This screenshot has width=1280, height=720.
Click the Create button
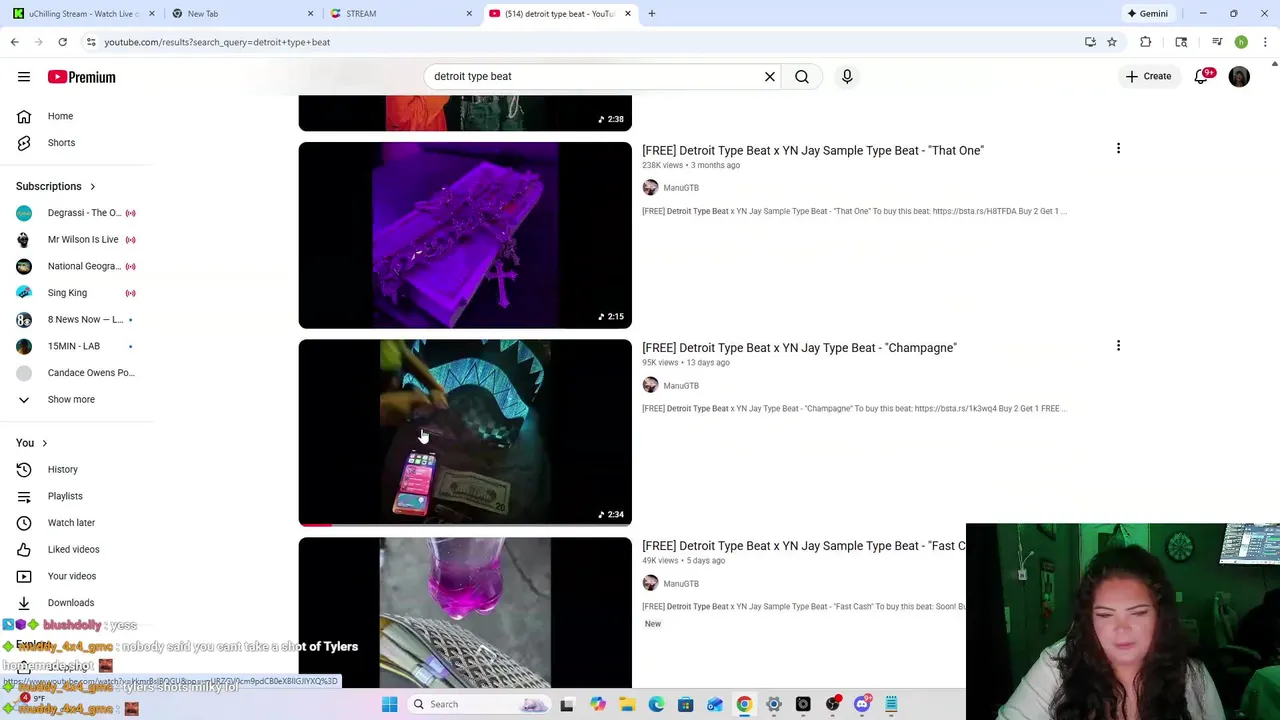click(x=1148, y=76)
